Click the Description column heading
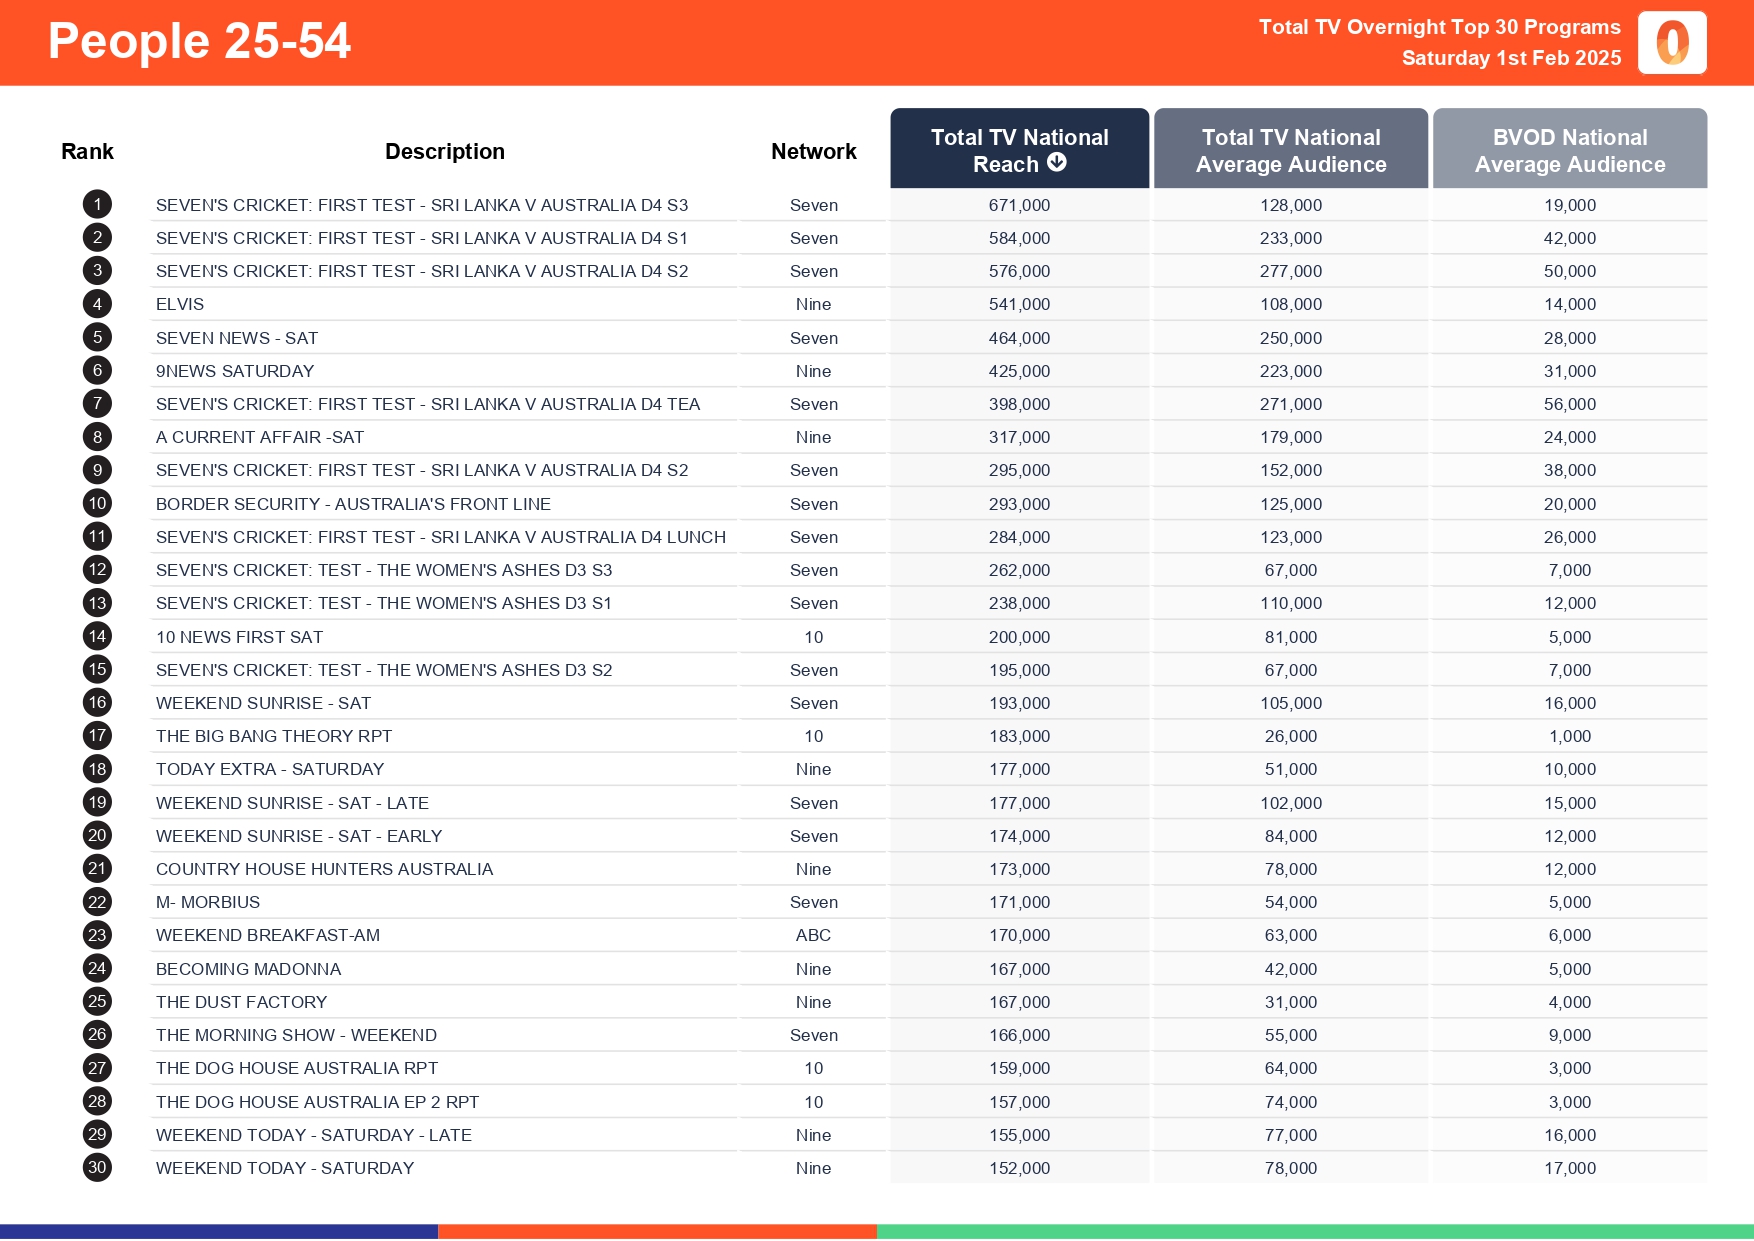Image resolution: width=1754 pixels, height=1241 pixels. (x=444, y=151)
